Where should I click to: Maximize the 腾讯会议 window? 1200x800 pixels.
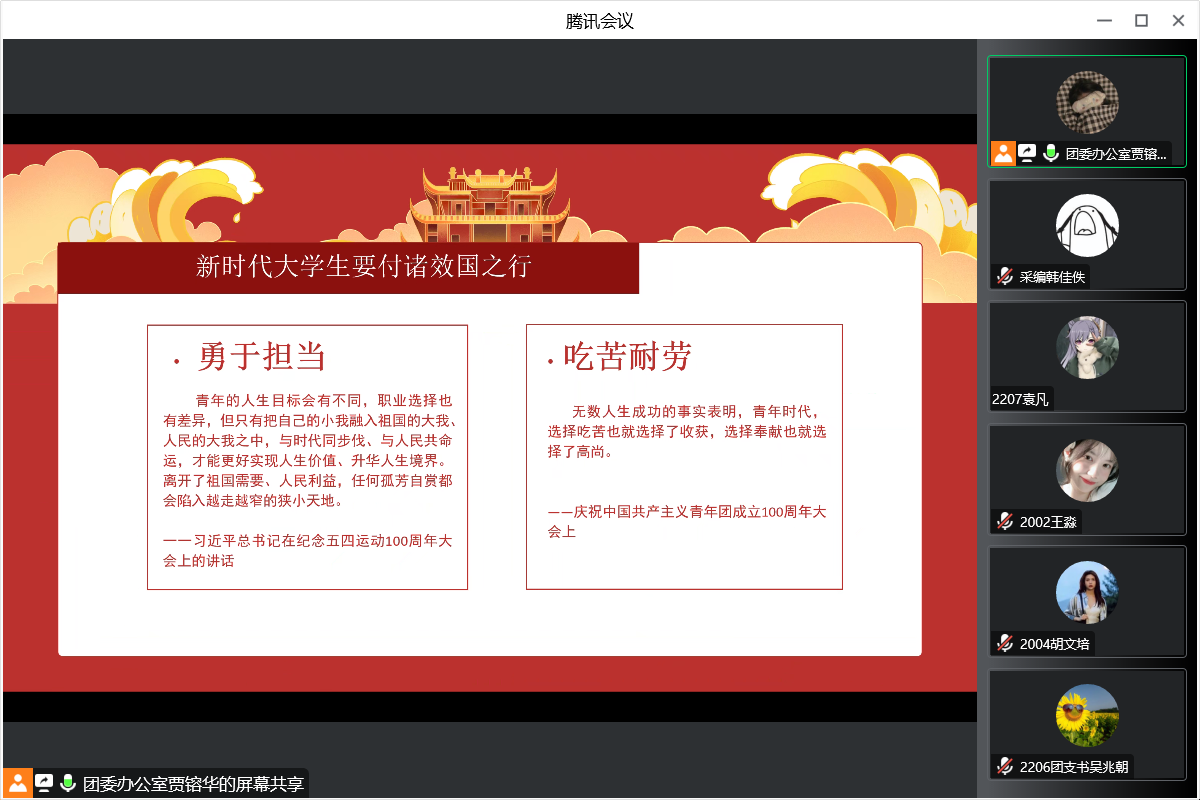1141,21
